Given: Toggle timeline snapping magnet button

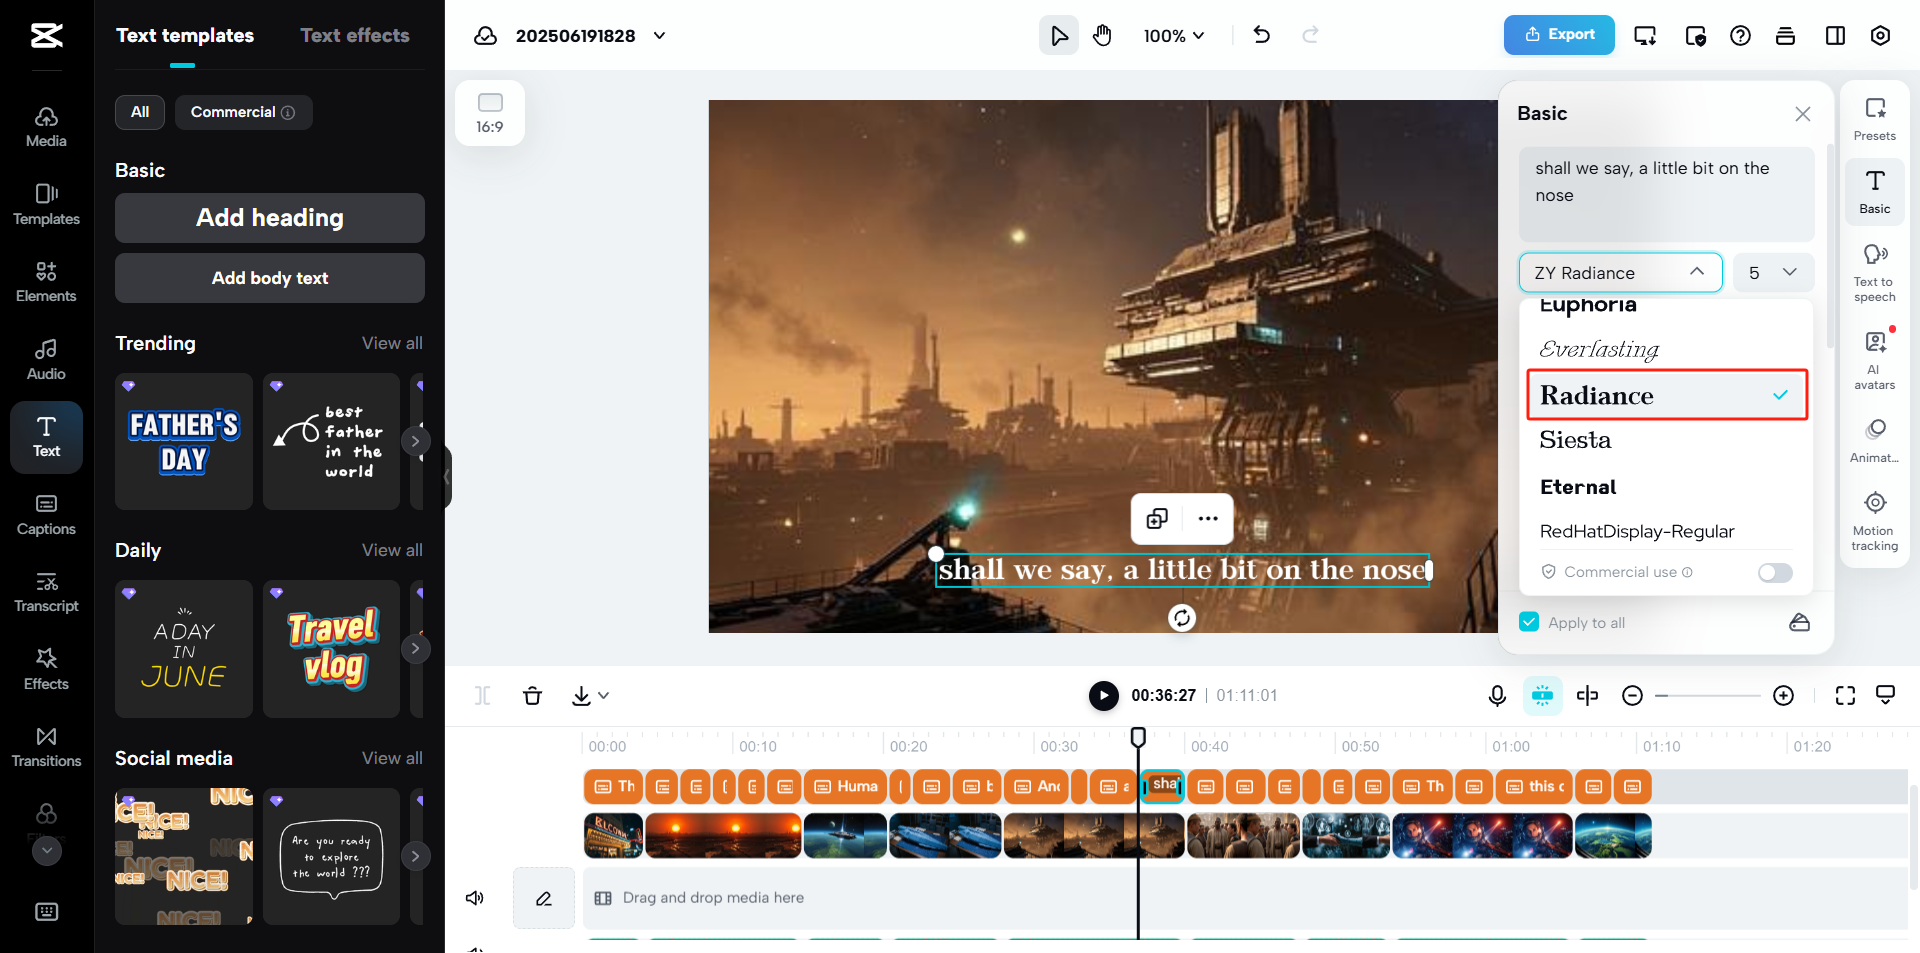Looking at the screenshot, I should [1542, 696].
